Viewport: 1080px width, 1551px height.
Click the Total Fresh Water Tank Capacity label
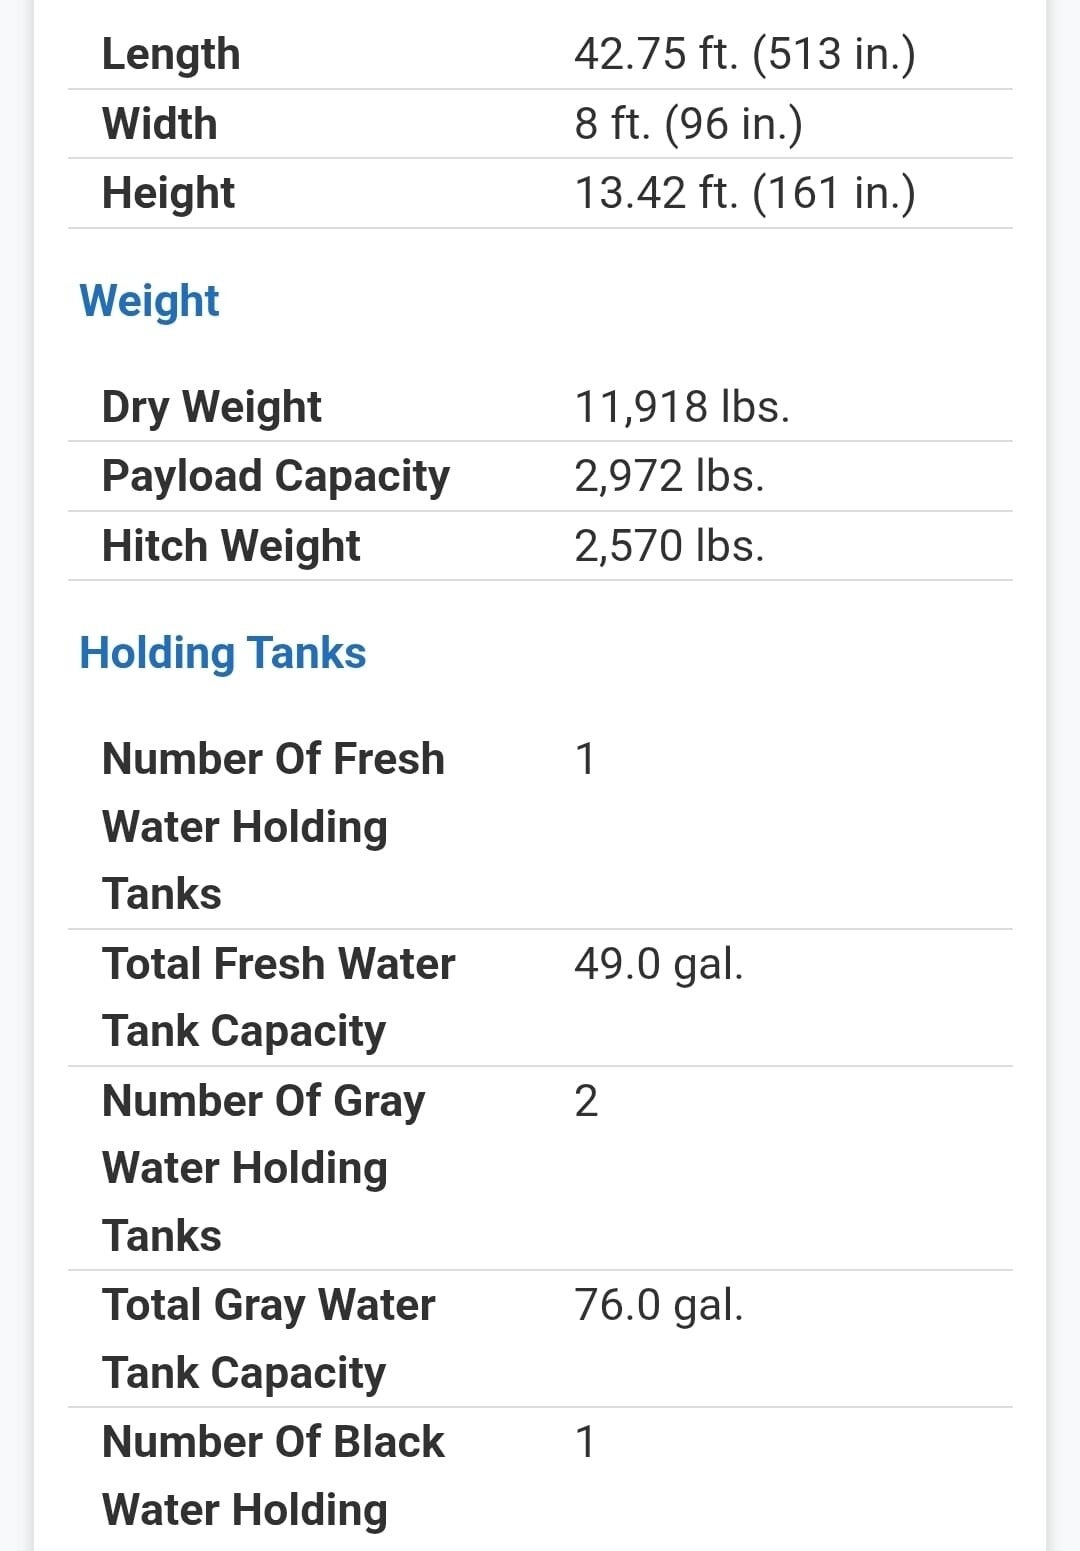(278, 997)
